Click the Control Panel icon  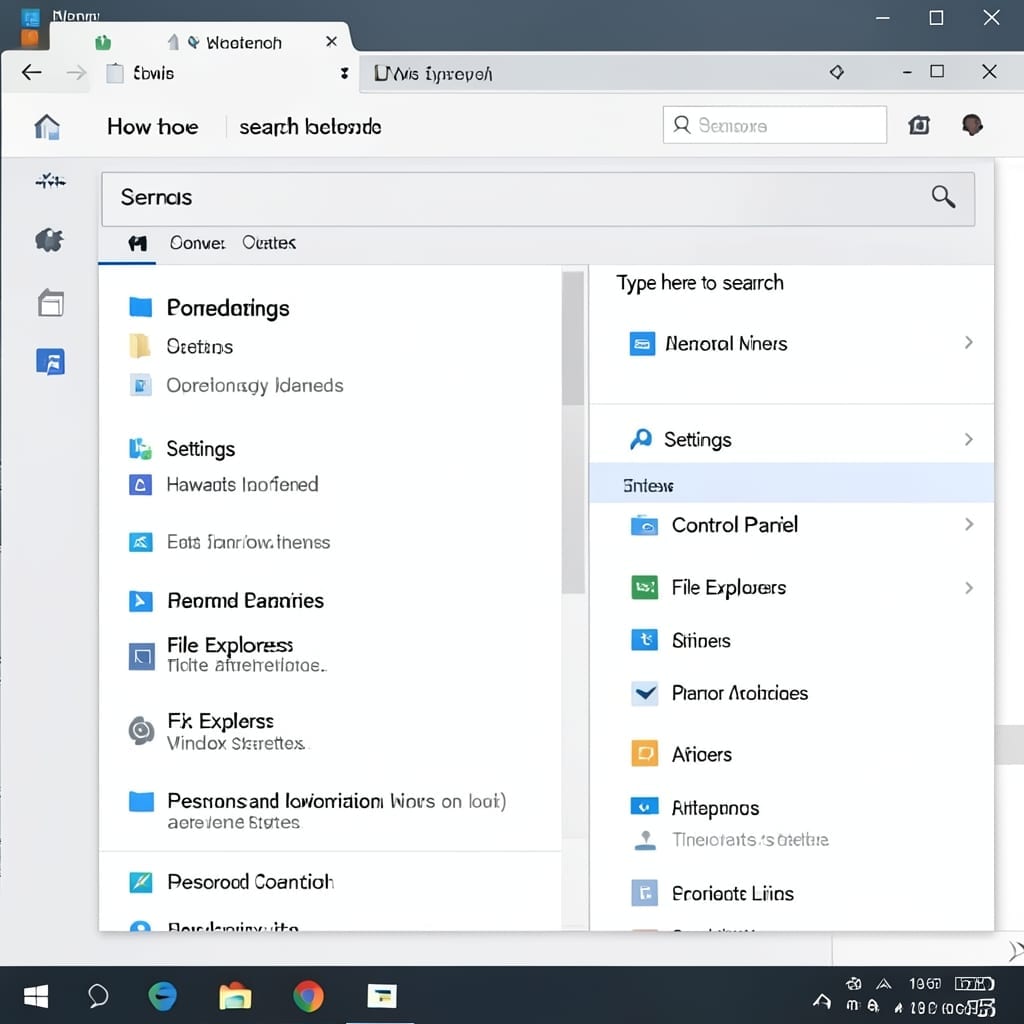(644, 525)
